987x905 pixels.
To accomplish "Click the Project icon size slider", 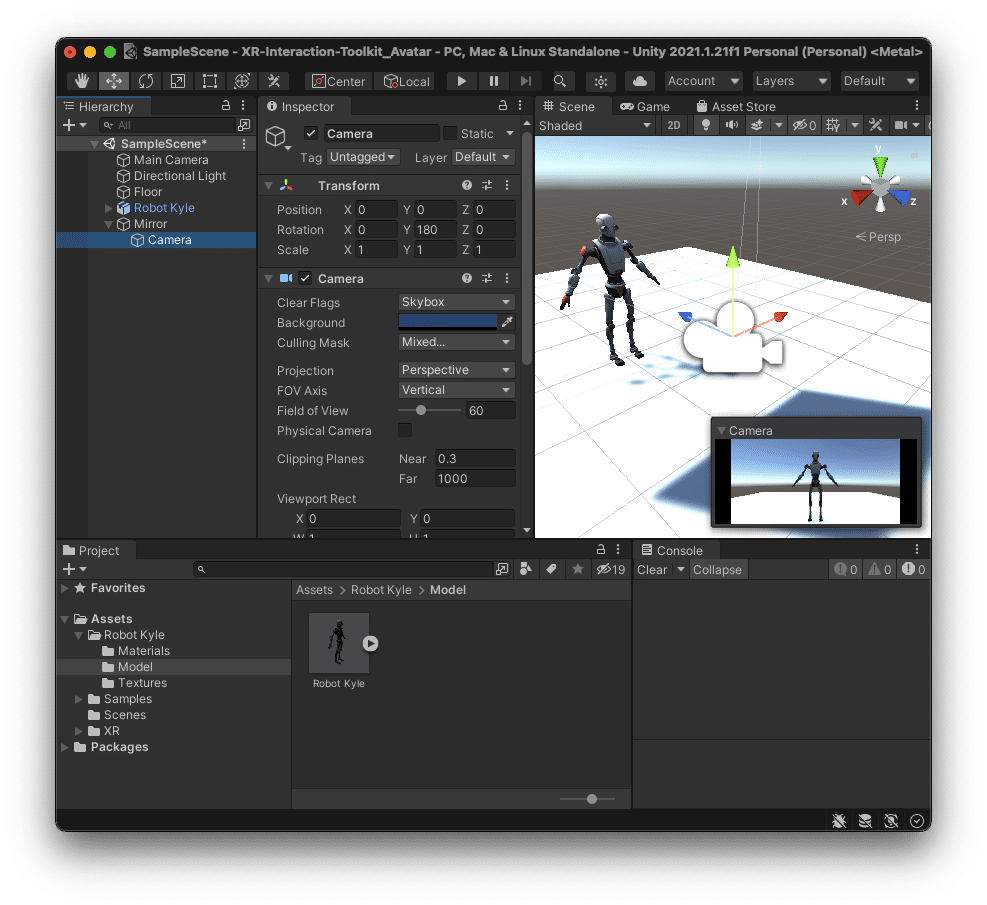I will 592,799.
